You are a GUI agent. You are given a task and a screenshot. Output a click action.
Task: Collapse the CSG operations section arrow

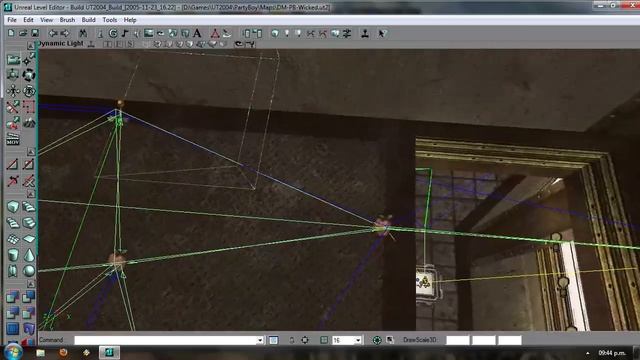point(31,283)
